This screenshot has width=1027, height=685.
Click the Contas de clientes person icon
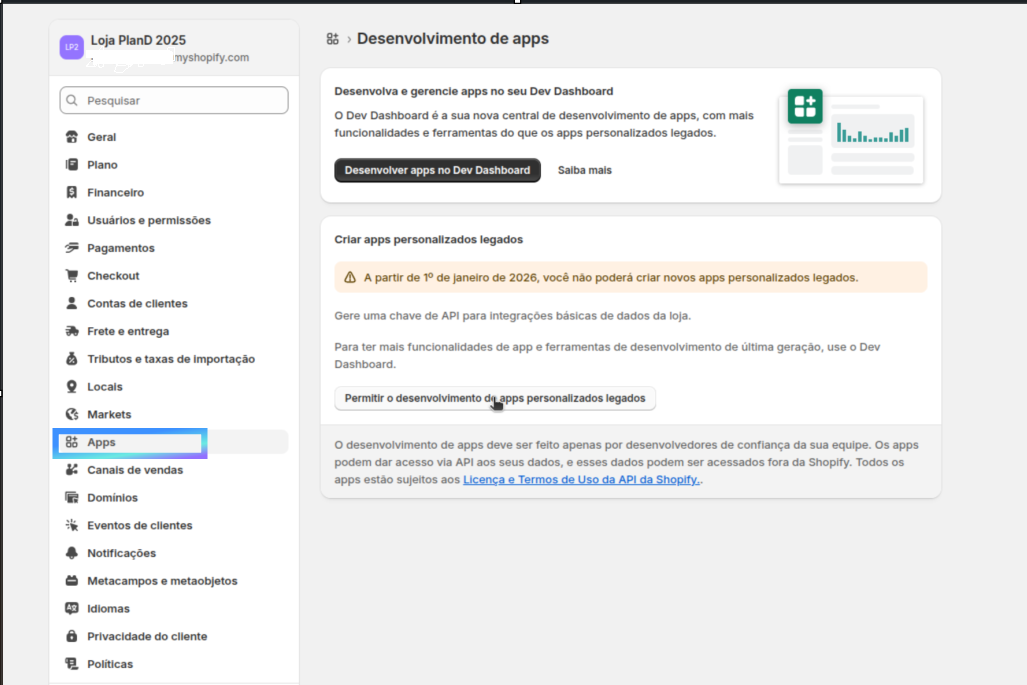(71, 303)
